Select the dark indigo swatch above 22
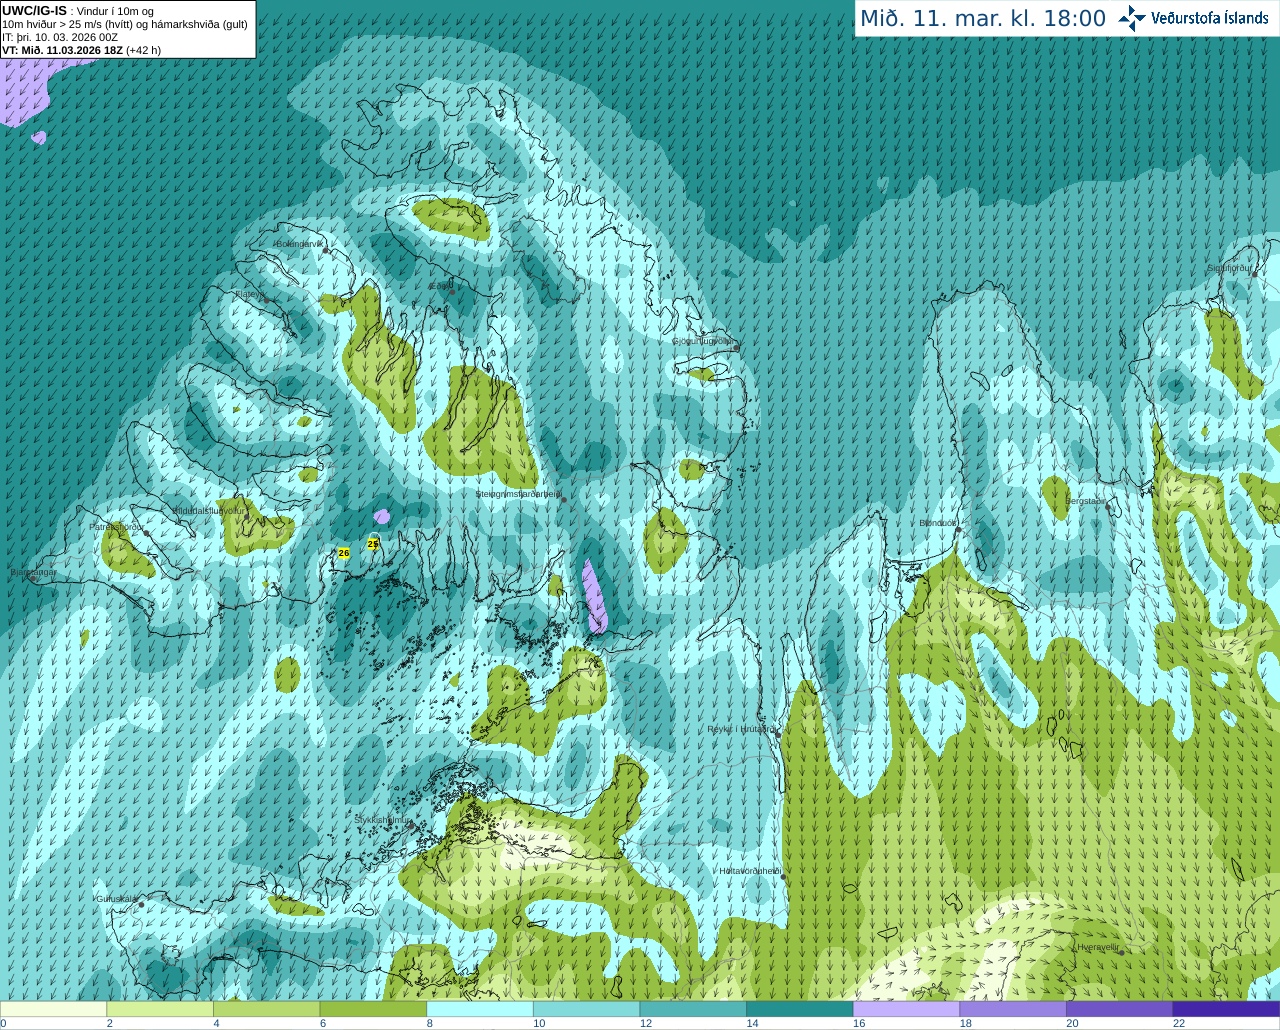The height and width of the screenshot is (1030, 1280). pos(1226,1009)
